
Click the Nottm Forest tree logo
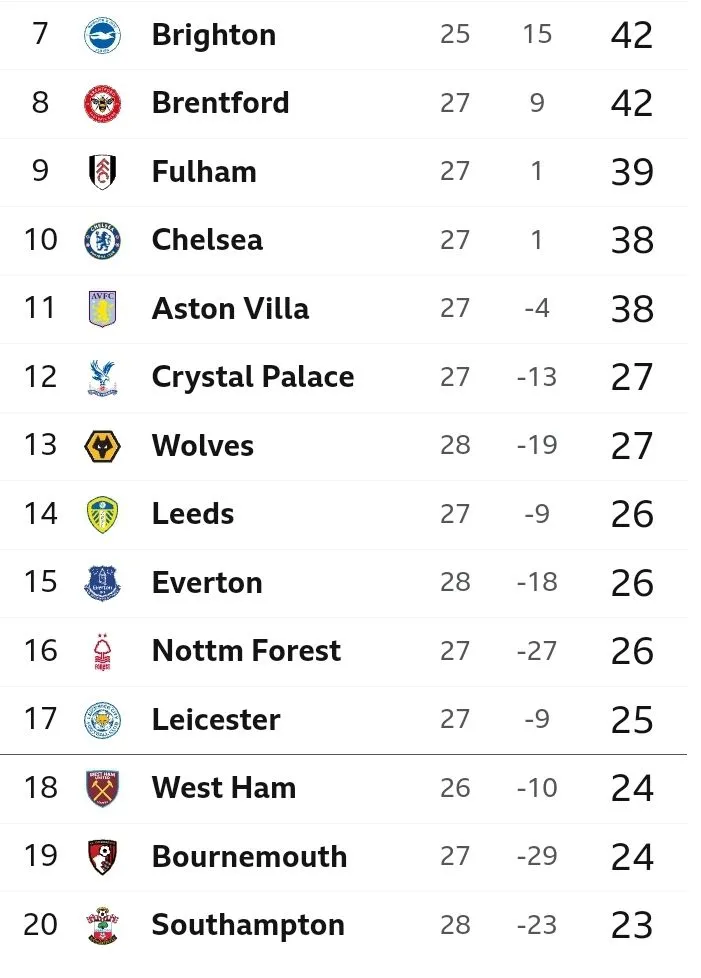(102, 651)
